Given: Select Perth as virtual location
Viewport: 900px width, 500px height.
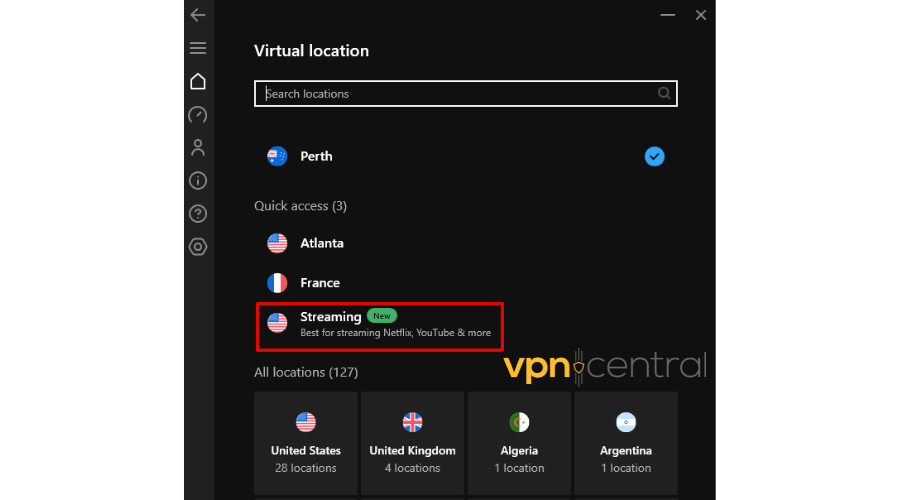Looking at the screenshot, I should pos(465,156).
